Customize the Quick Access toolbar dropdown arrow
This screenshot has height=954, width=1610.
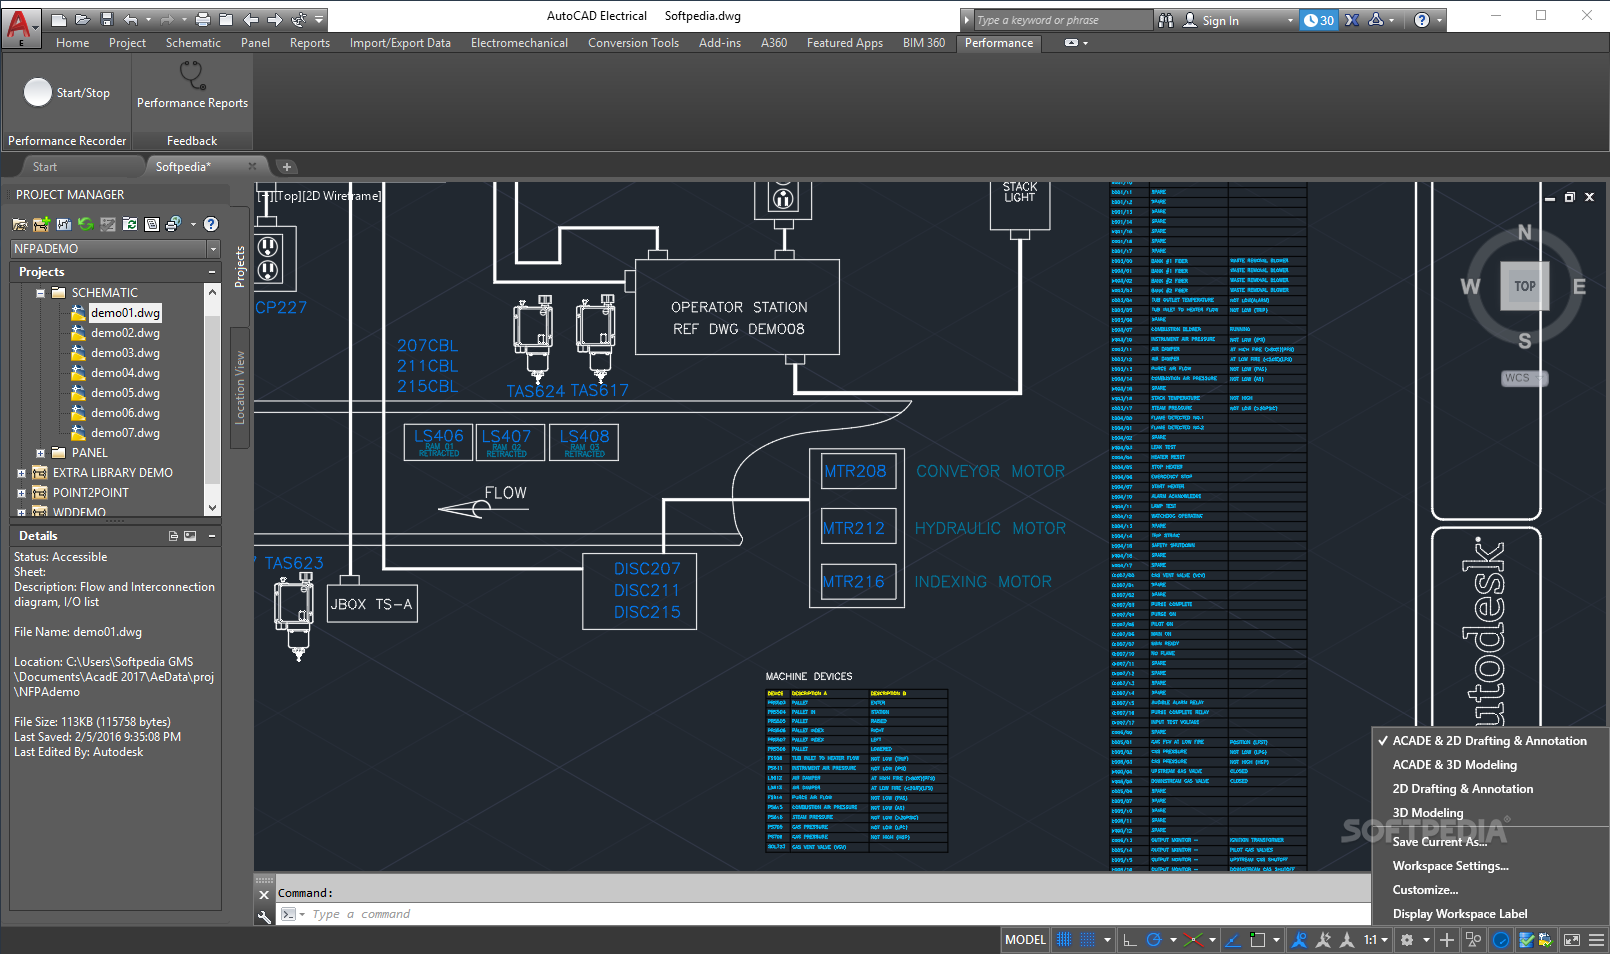click(319, 19)
